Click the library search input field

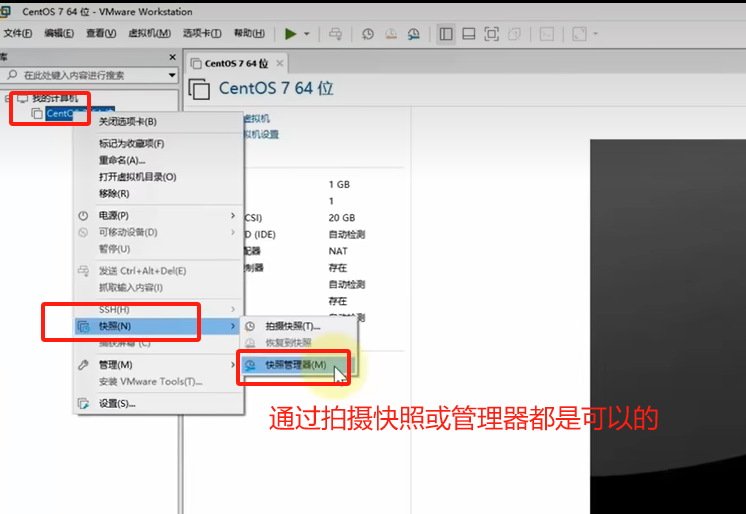87,75
